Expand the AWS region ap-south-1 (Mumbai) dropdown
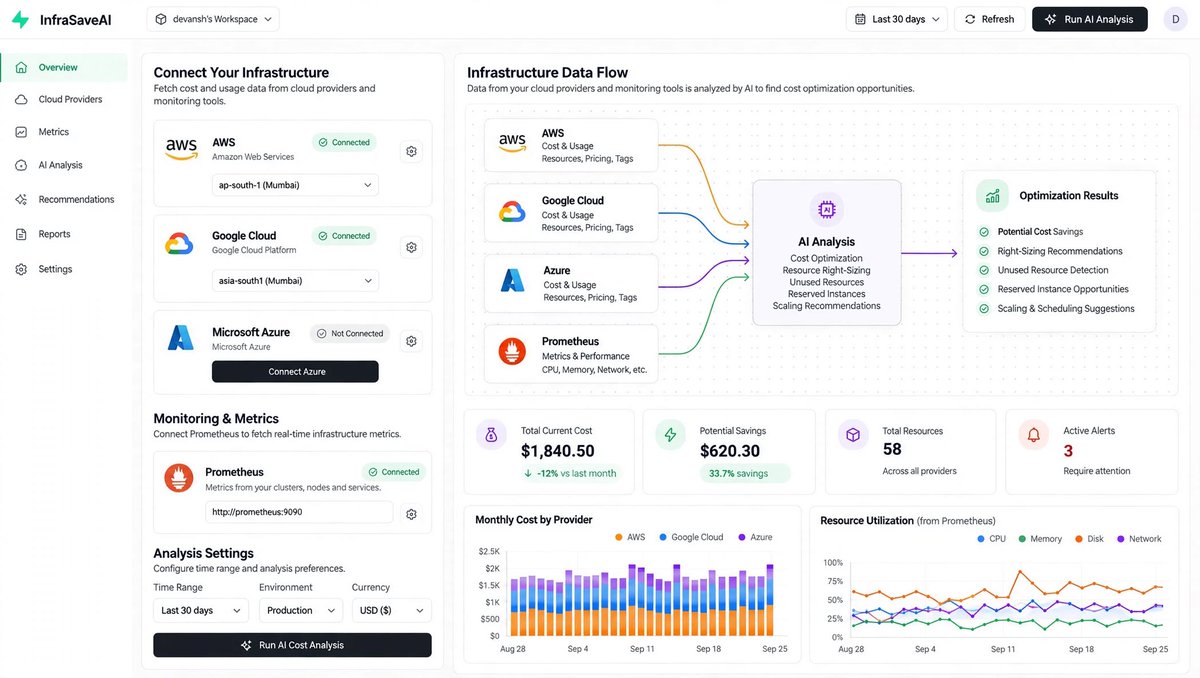The width and height of the screenshot is (1200, 678). click(x=295, y=185)
